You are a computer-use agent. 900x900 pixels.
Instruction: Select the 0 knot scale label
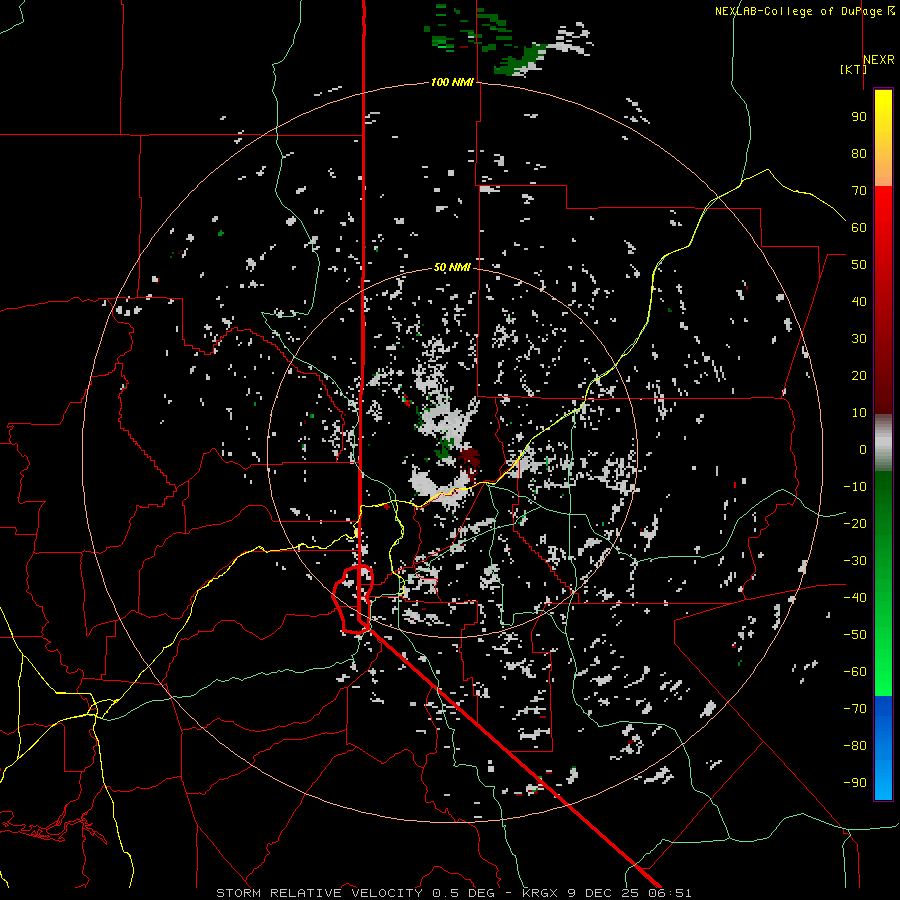coord(863,449)
